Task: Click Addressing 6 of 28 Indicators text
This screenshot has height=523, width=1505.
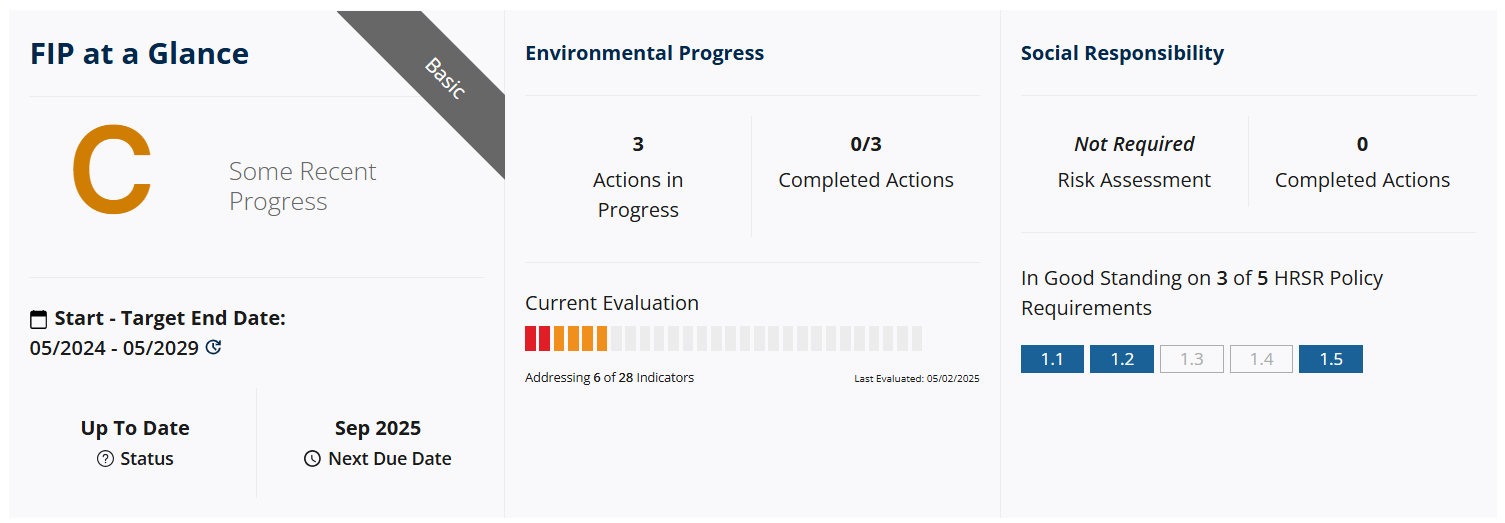Action: tap(609, 378)
